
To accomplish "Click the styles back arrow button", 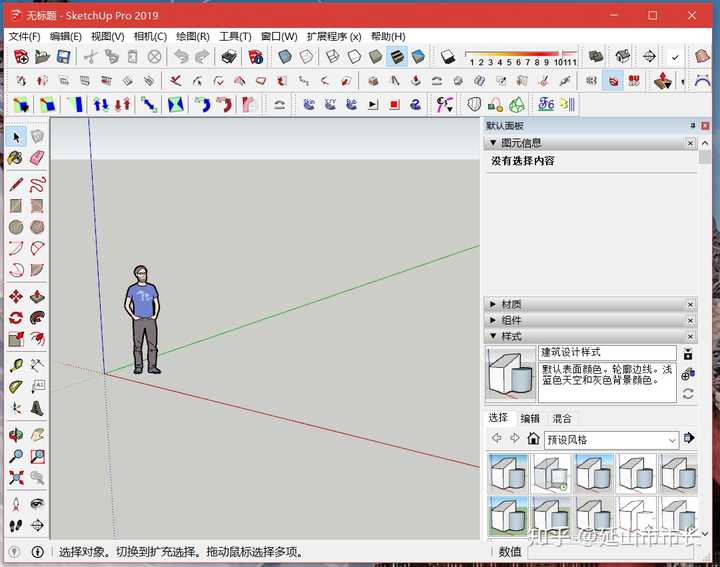I will click(496, 438).
